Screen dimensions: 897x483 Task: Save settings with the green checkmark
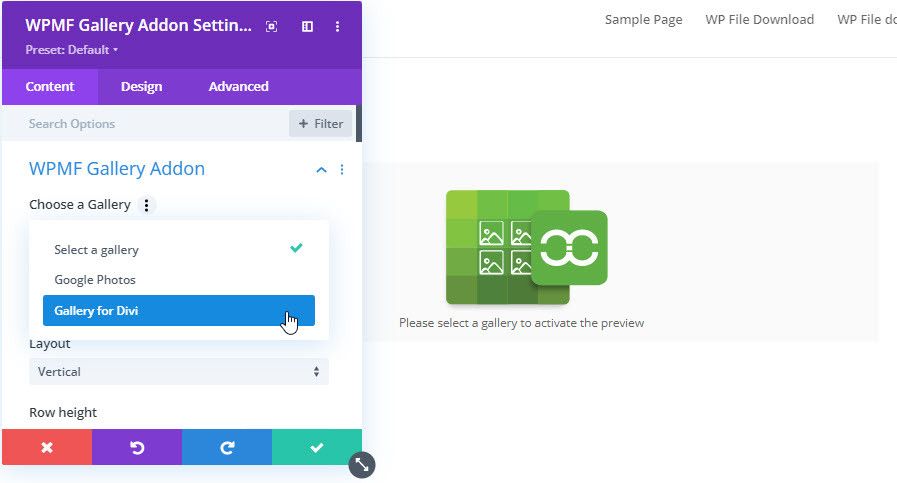pyautogui.click(x=317, y=447)
